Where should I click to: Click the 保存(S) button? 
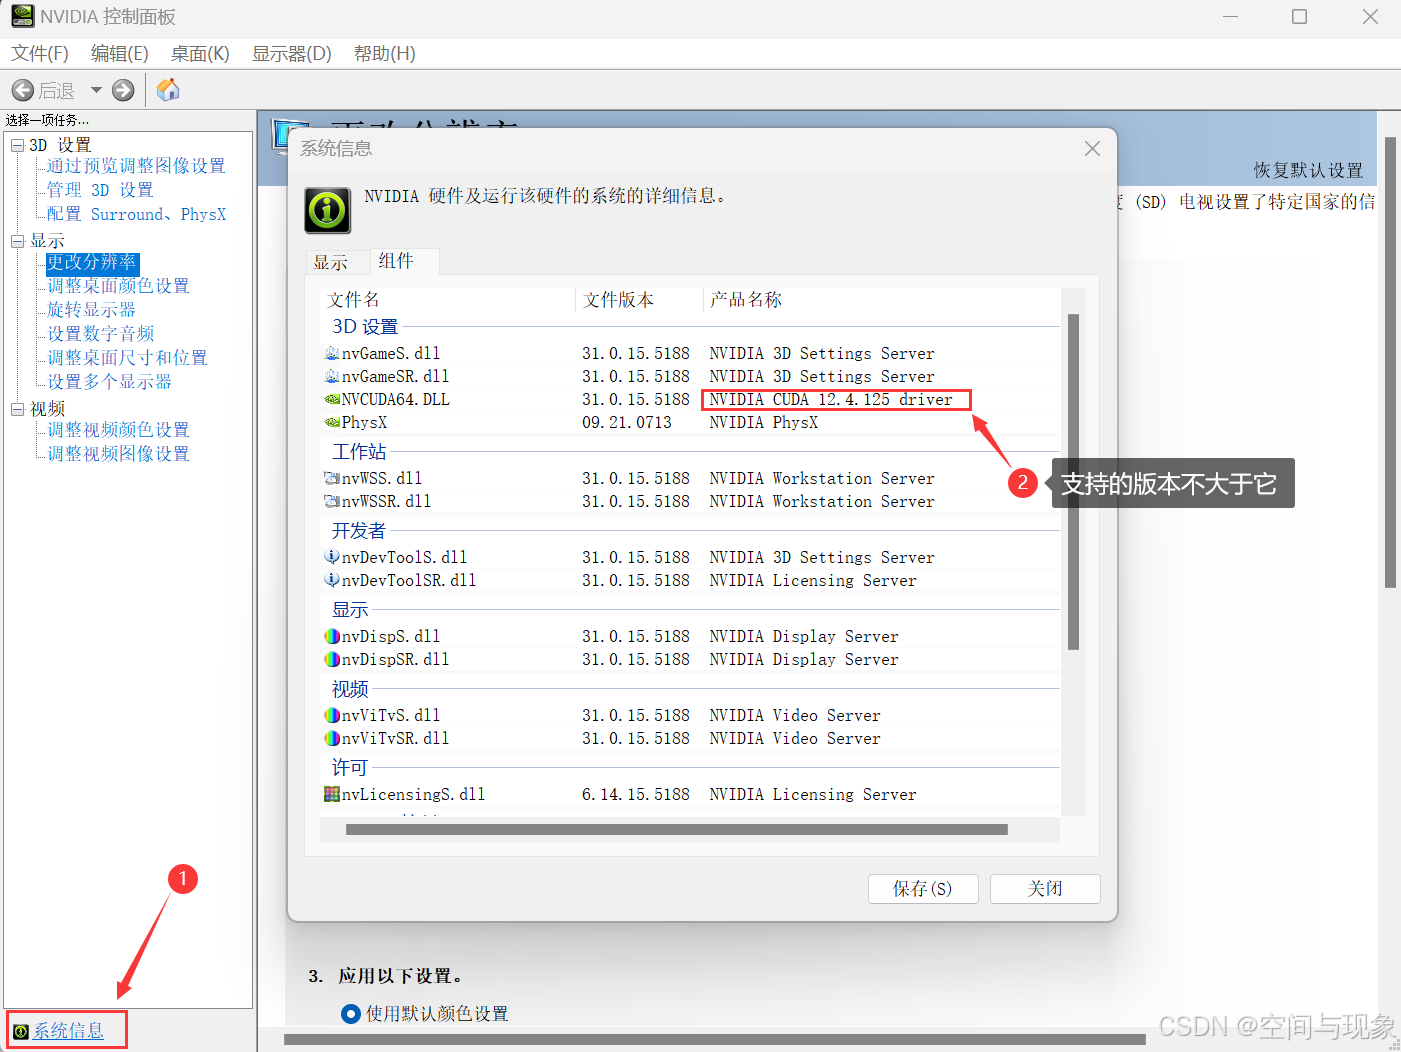pos(923,889)
